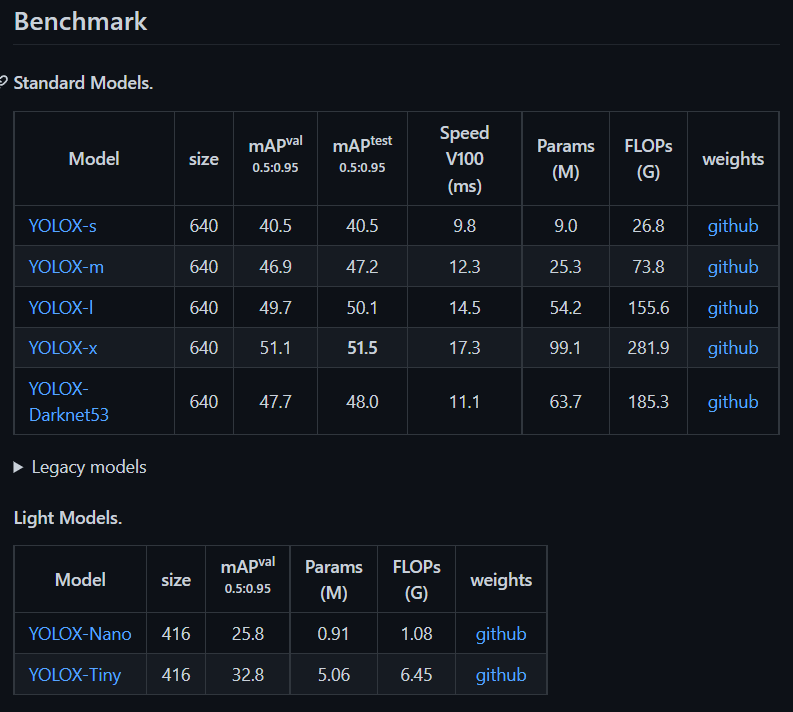793x712 pixels.
Task: Select YOLOX-Tiny FLOPs value 6.45
Action: coord(416,675)
